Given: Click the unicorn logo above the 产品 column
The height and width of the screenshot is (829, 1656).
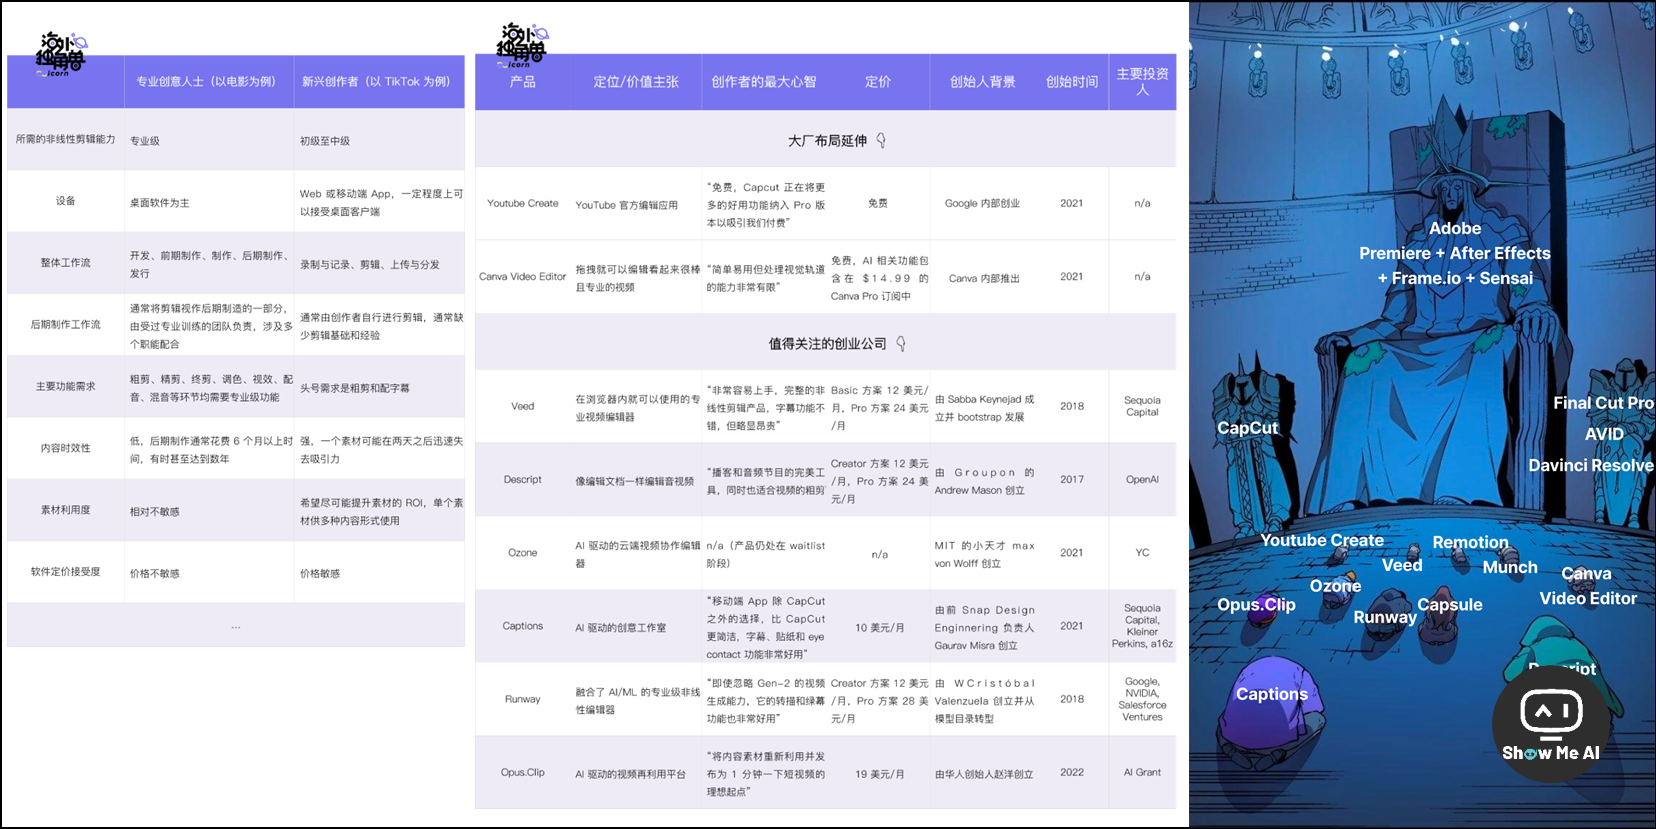Looking at the screenshot, I should [522, 45].
